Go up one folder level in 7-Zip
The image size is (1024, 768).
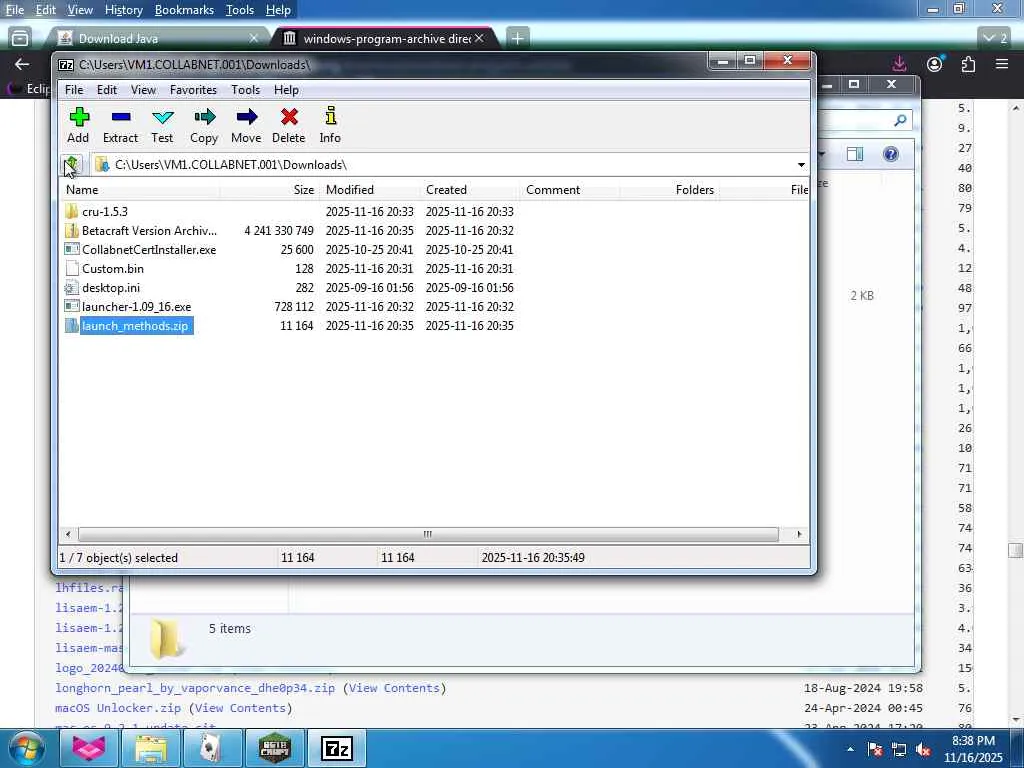[72, 165]
